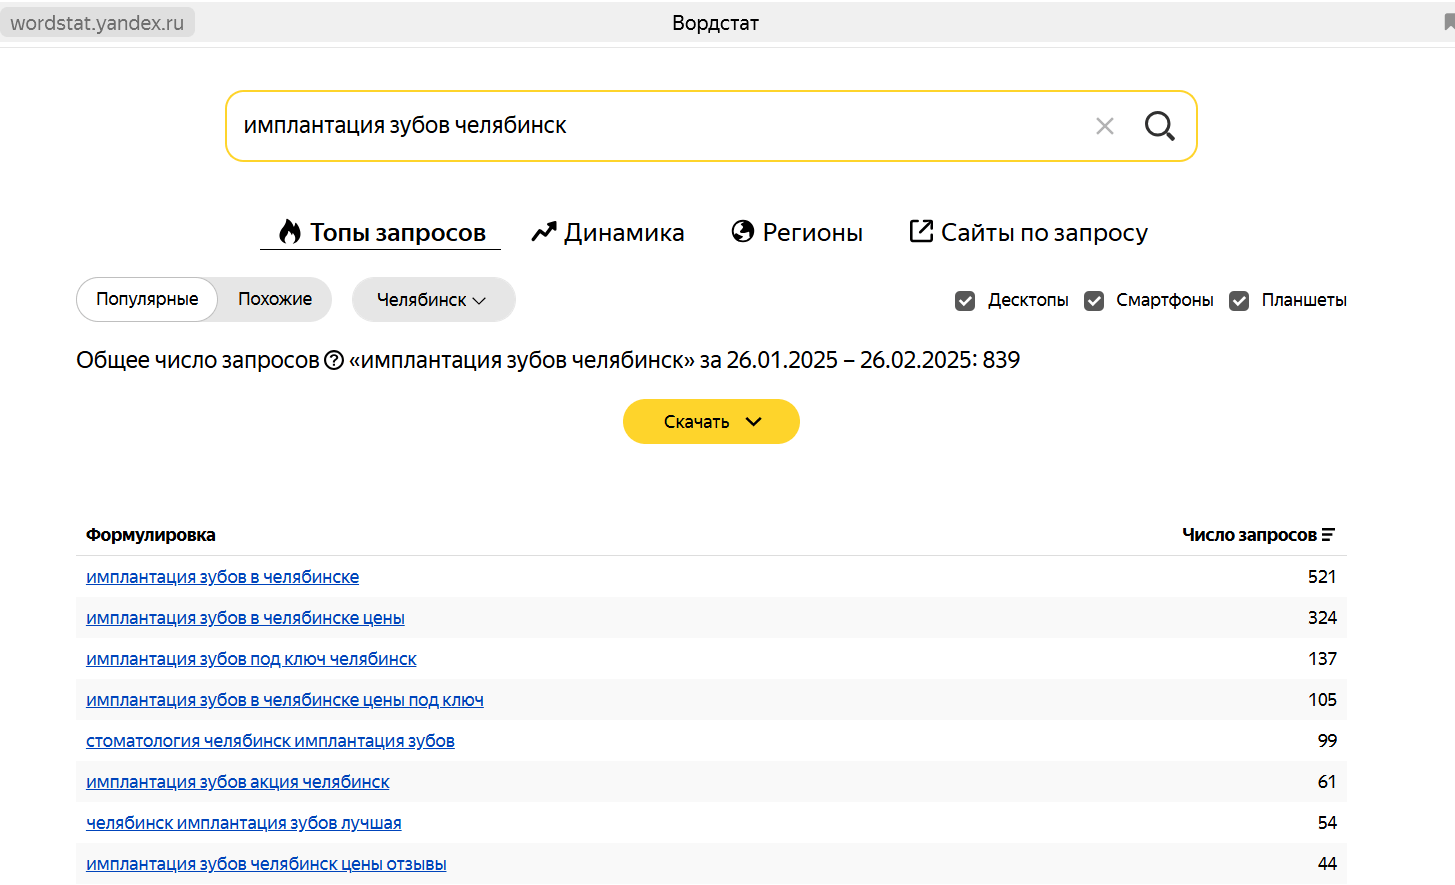This screenshot has width=1455, height=885.
Task: Toggle the Смартфоны checkbox
Action: [x=1094, y=301]
